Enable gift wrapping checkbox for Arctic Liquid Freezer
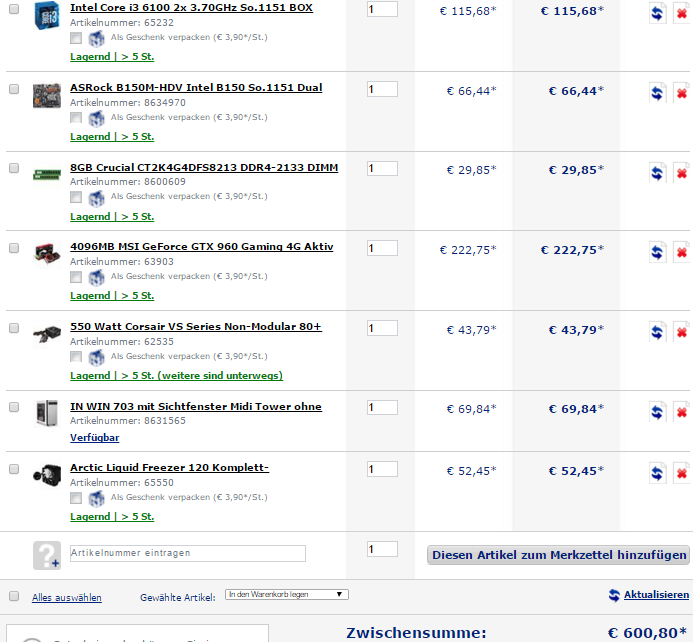 click(x=76, y=498)
